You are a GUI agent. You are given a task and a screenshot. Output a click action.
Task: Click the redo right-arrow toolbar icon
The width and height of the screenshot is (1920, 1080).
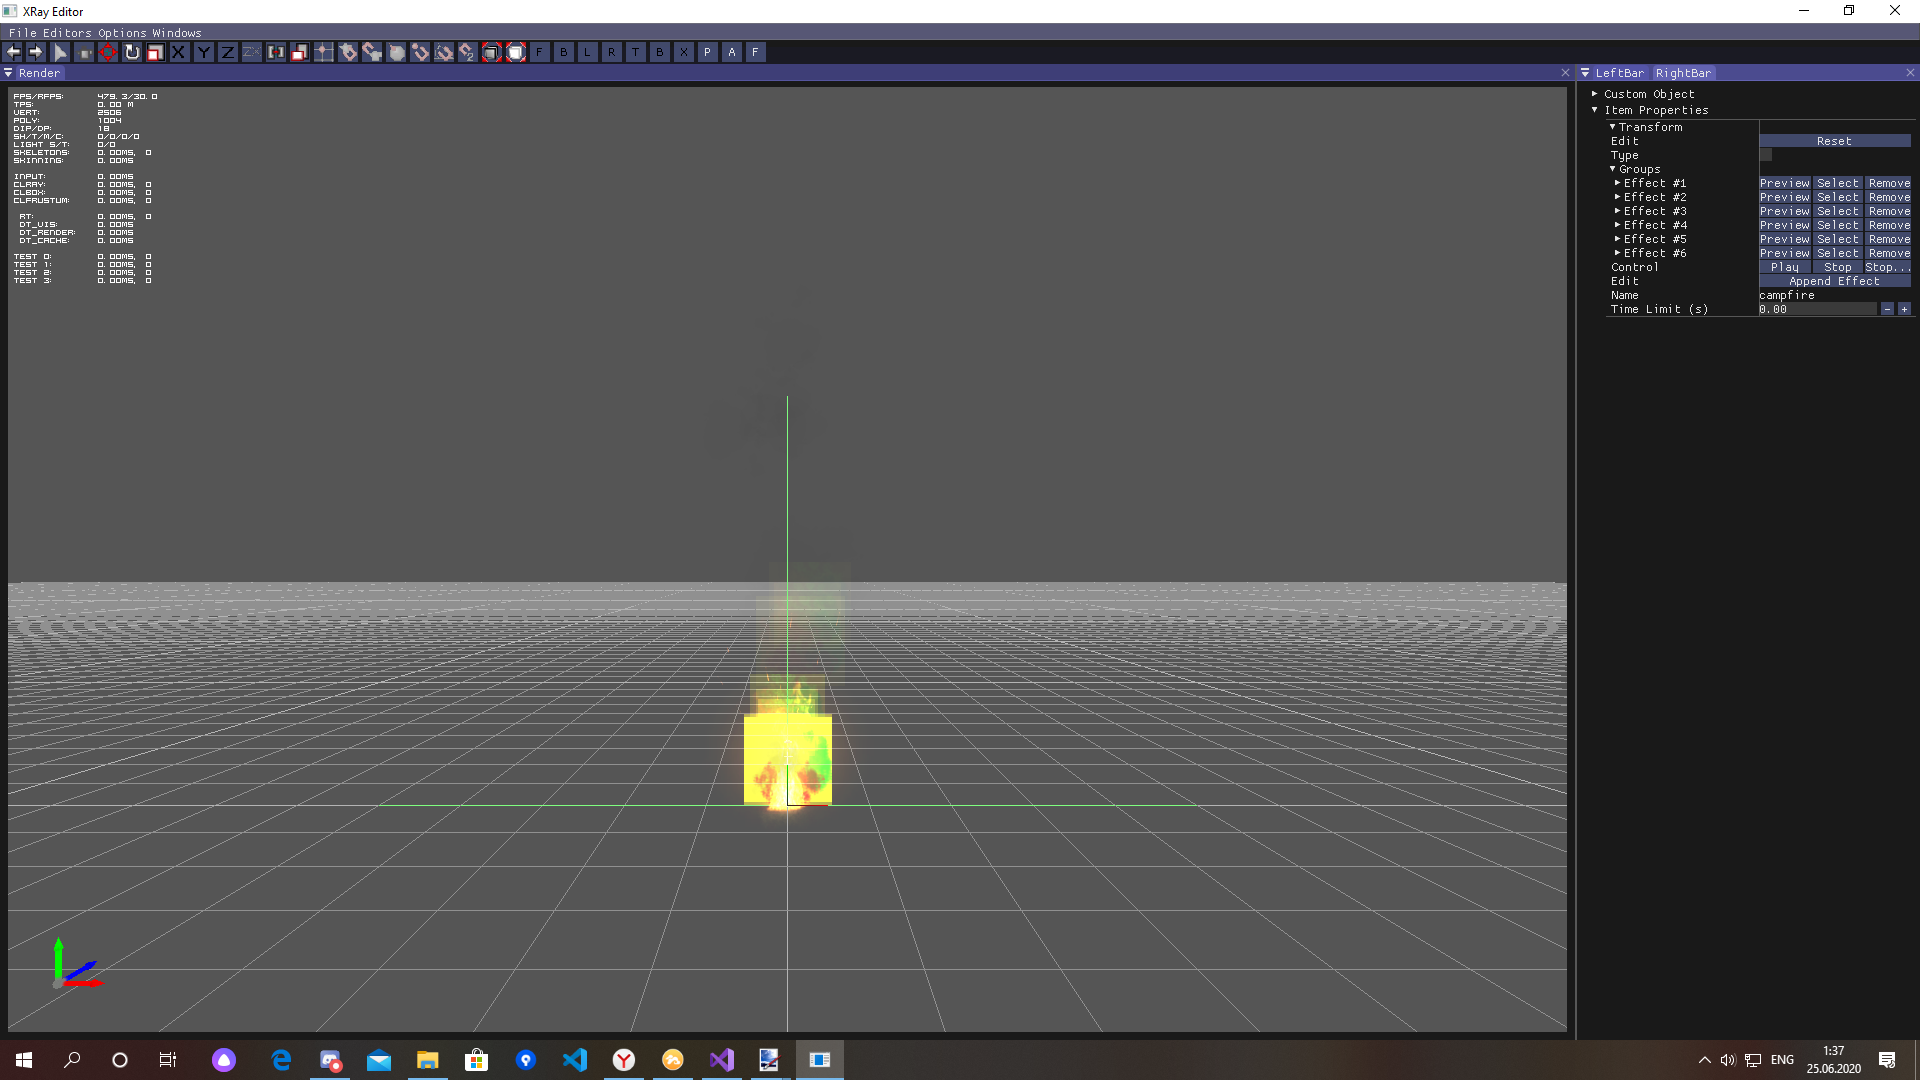coord(36,52)
